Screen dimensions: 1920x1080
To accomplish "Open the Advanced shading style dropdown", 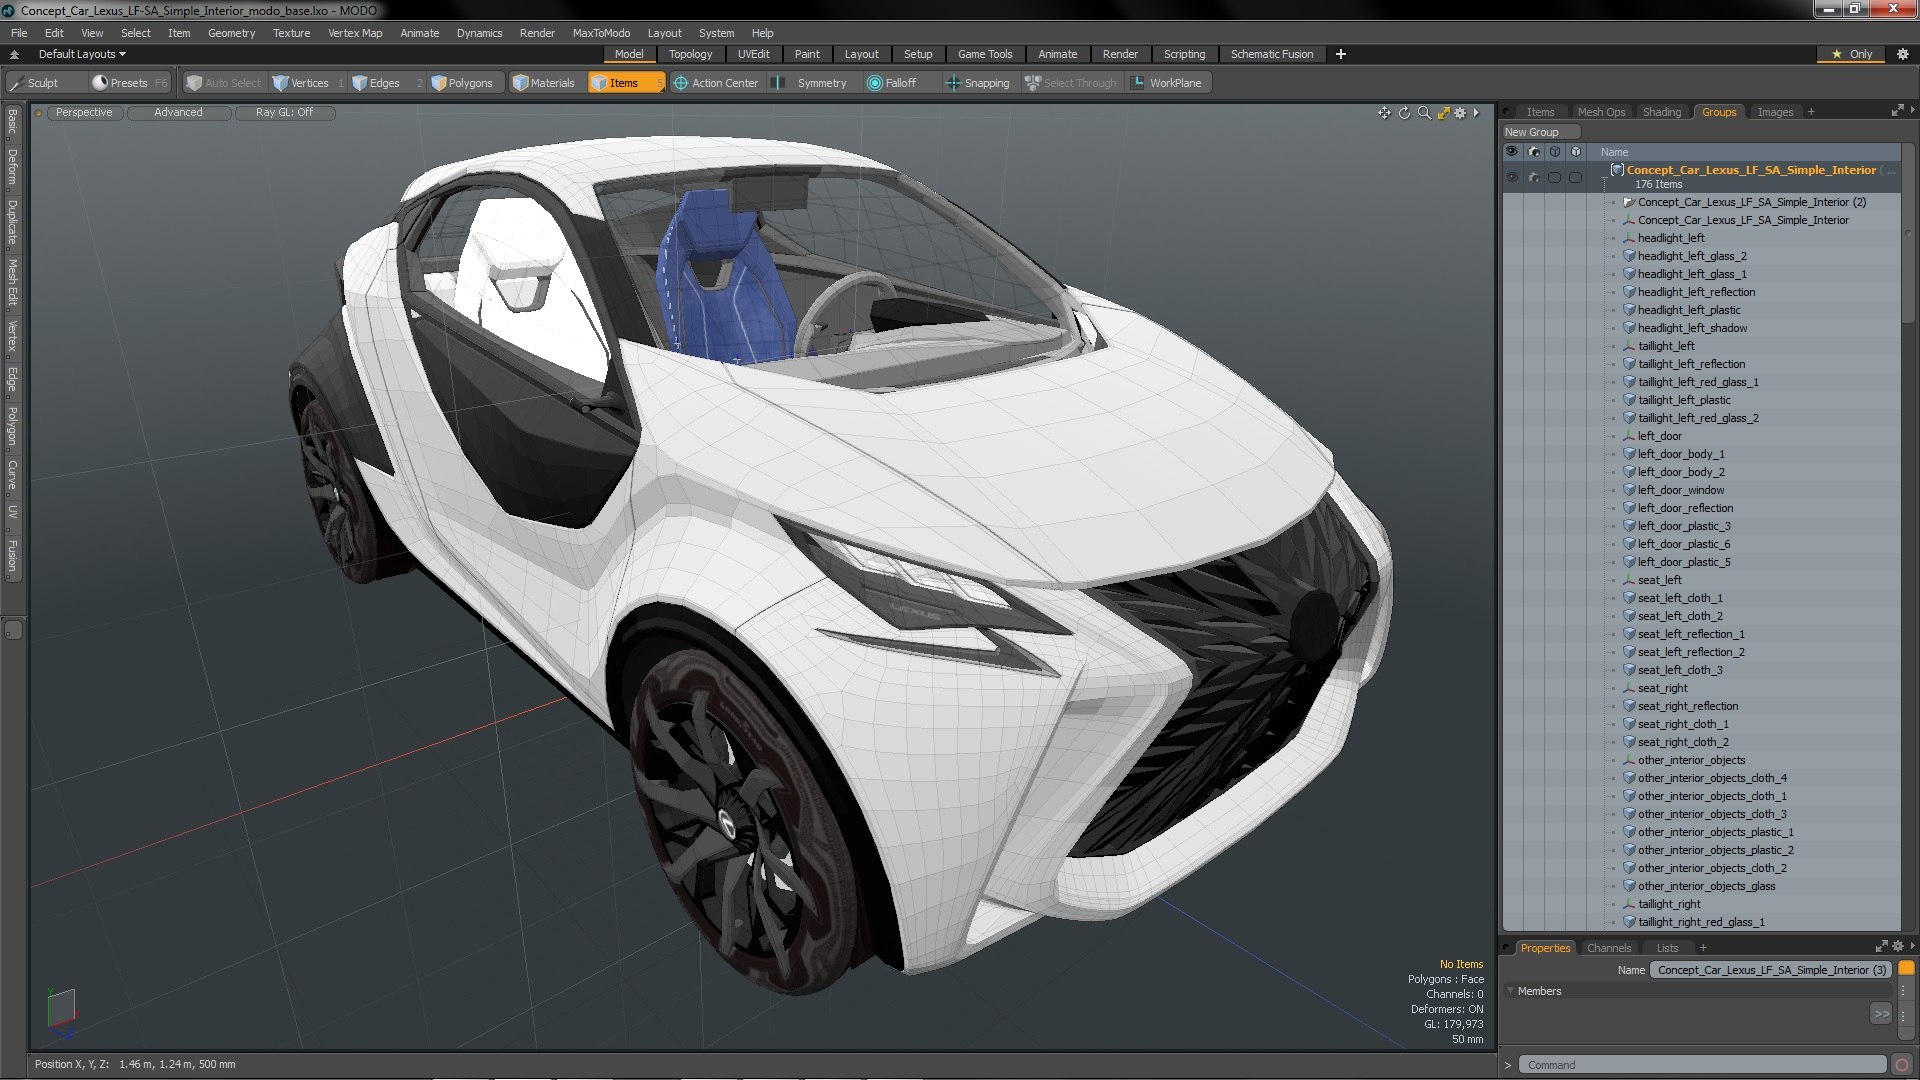I will coord(178,113).
